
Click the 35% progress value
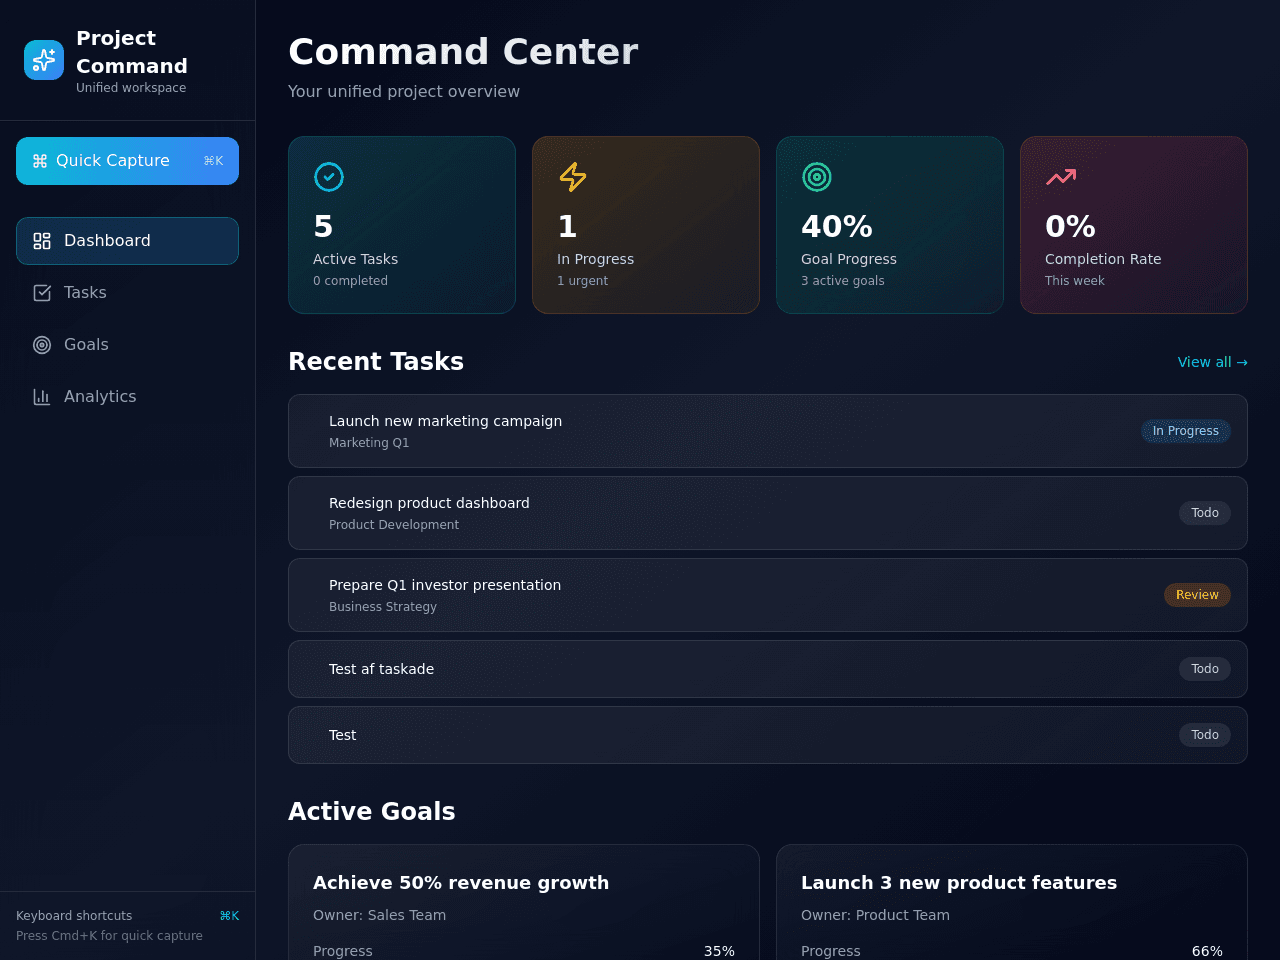coord(719,951)
